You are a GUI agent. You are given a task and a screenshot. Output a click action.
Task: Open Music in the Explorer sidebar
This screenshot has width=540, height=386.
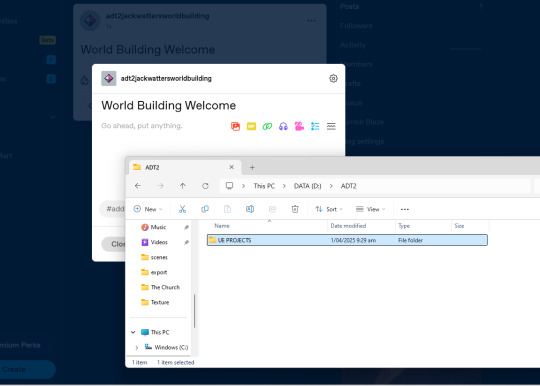pos(158,227)
